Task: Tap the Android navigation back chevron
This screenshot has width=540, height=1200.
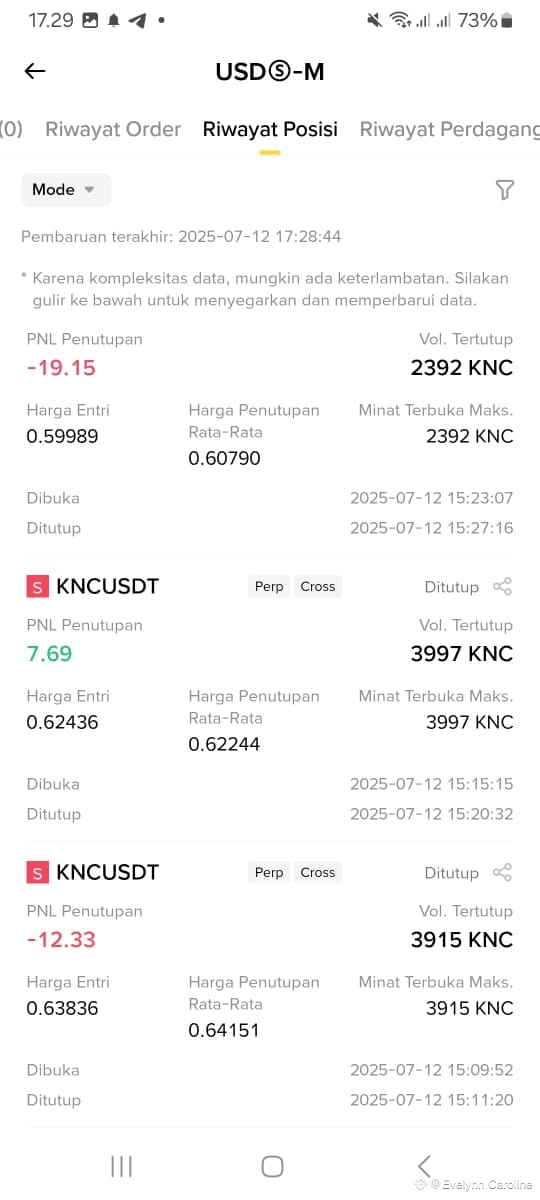Action: 424,1166
